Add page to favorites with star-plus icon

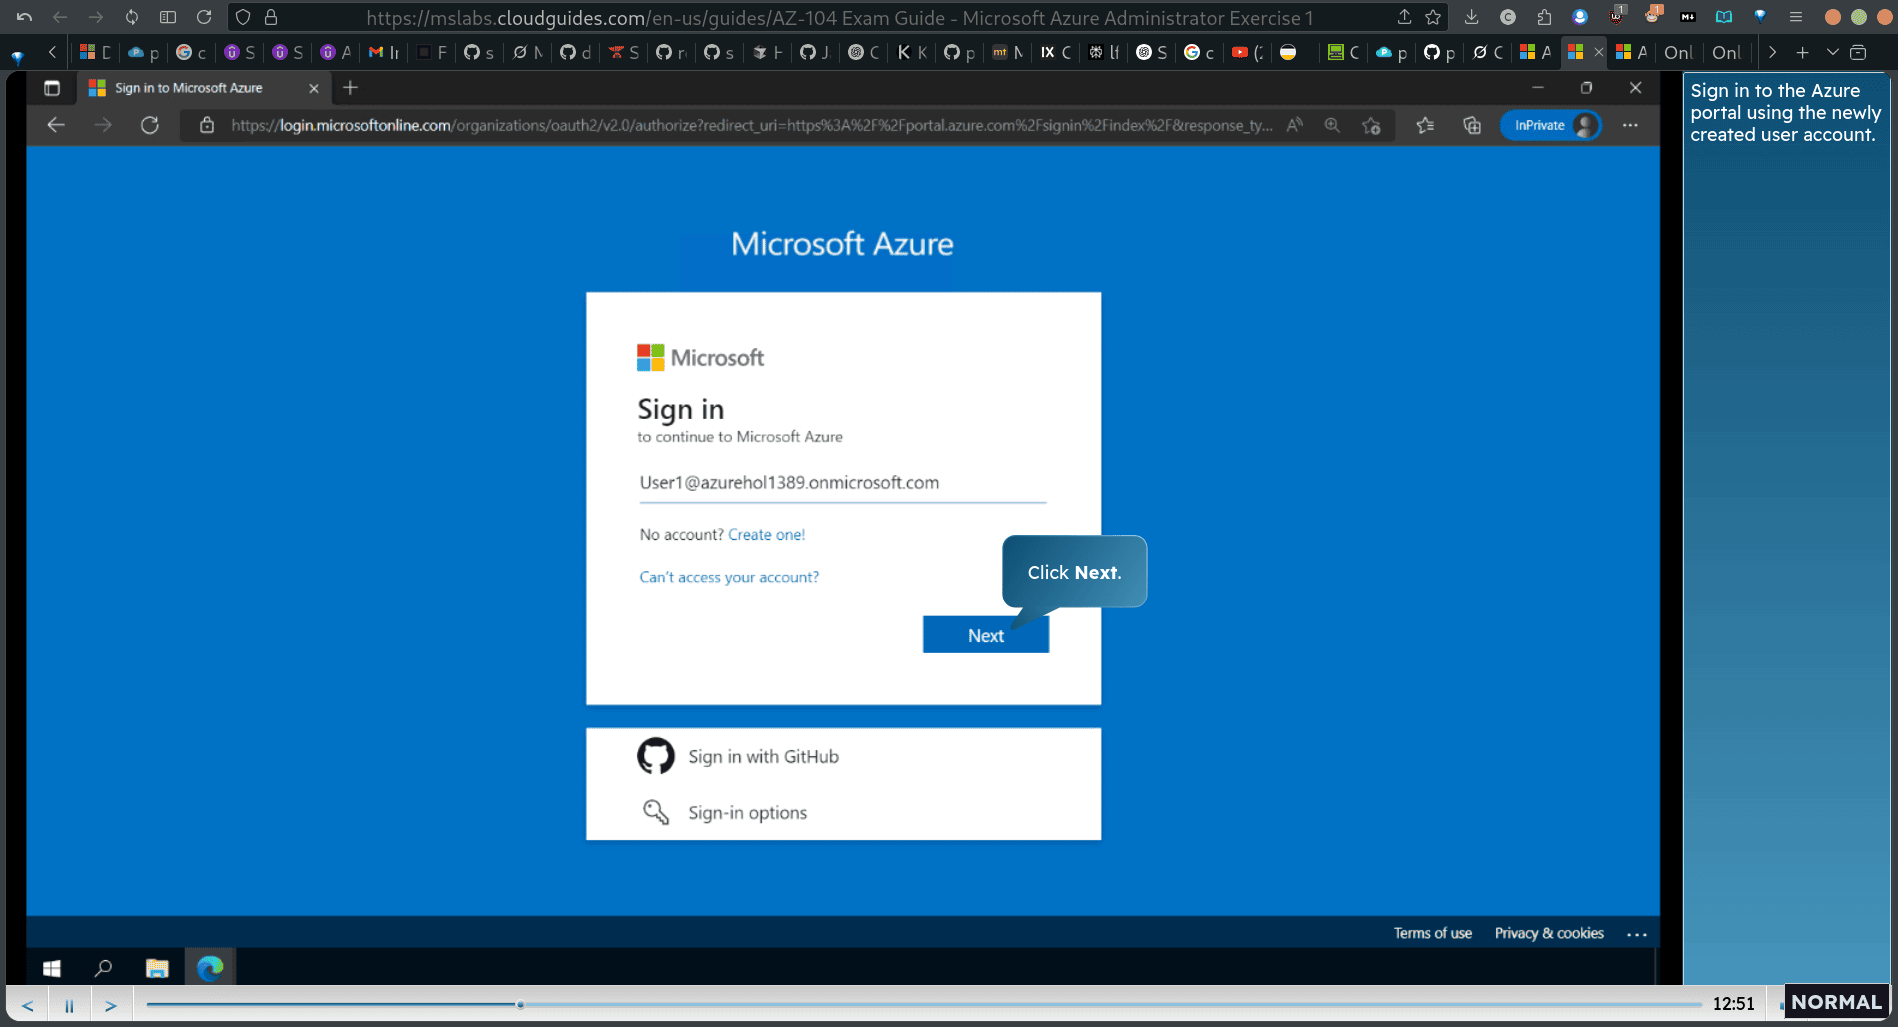pos(1372,125)
